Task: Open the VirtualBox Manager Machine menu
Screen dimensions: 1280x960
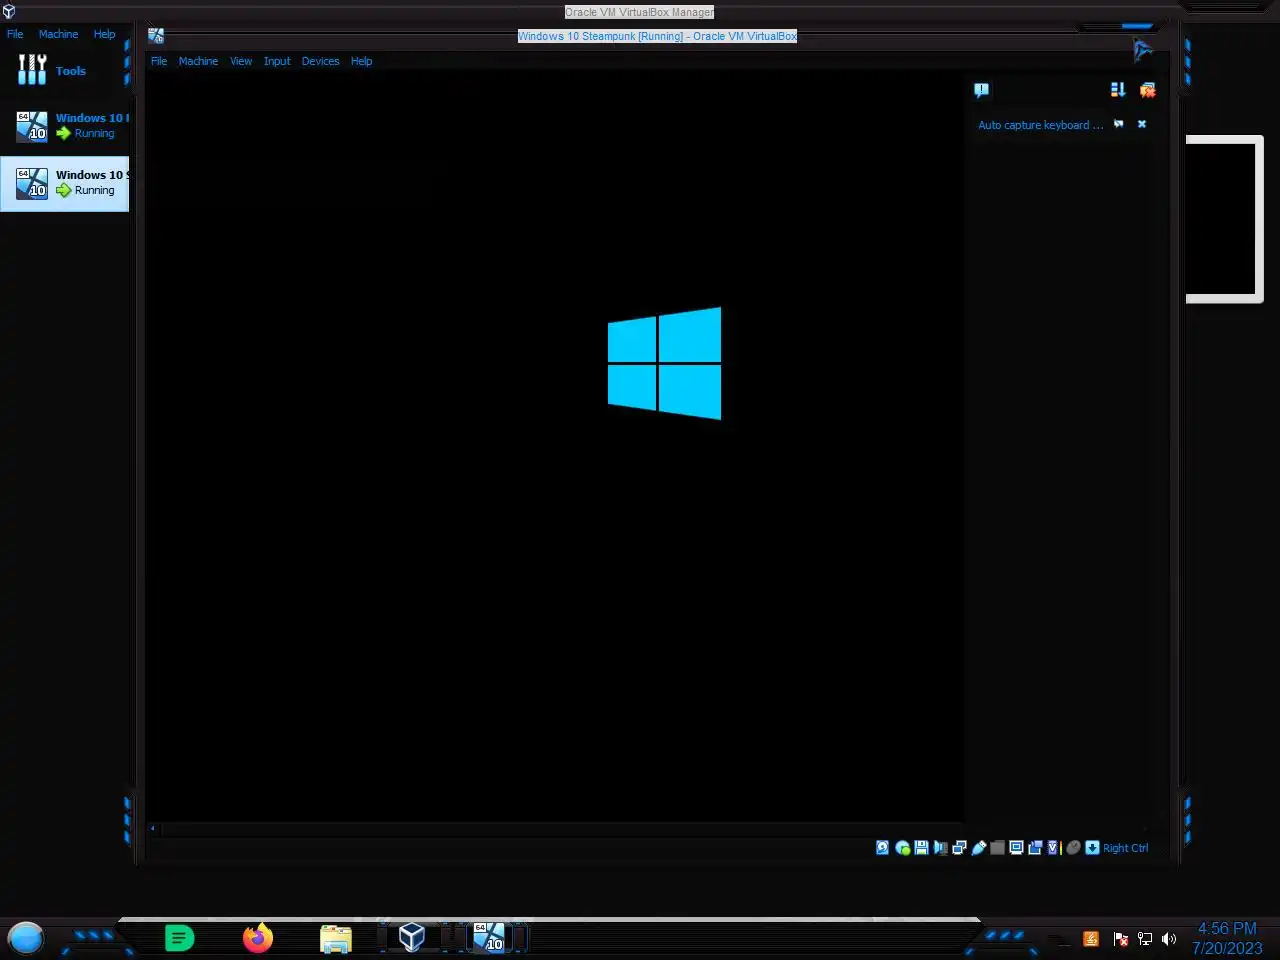Action: coord(58,34)
